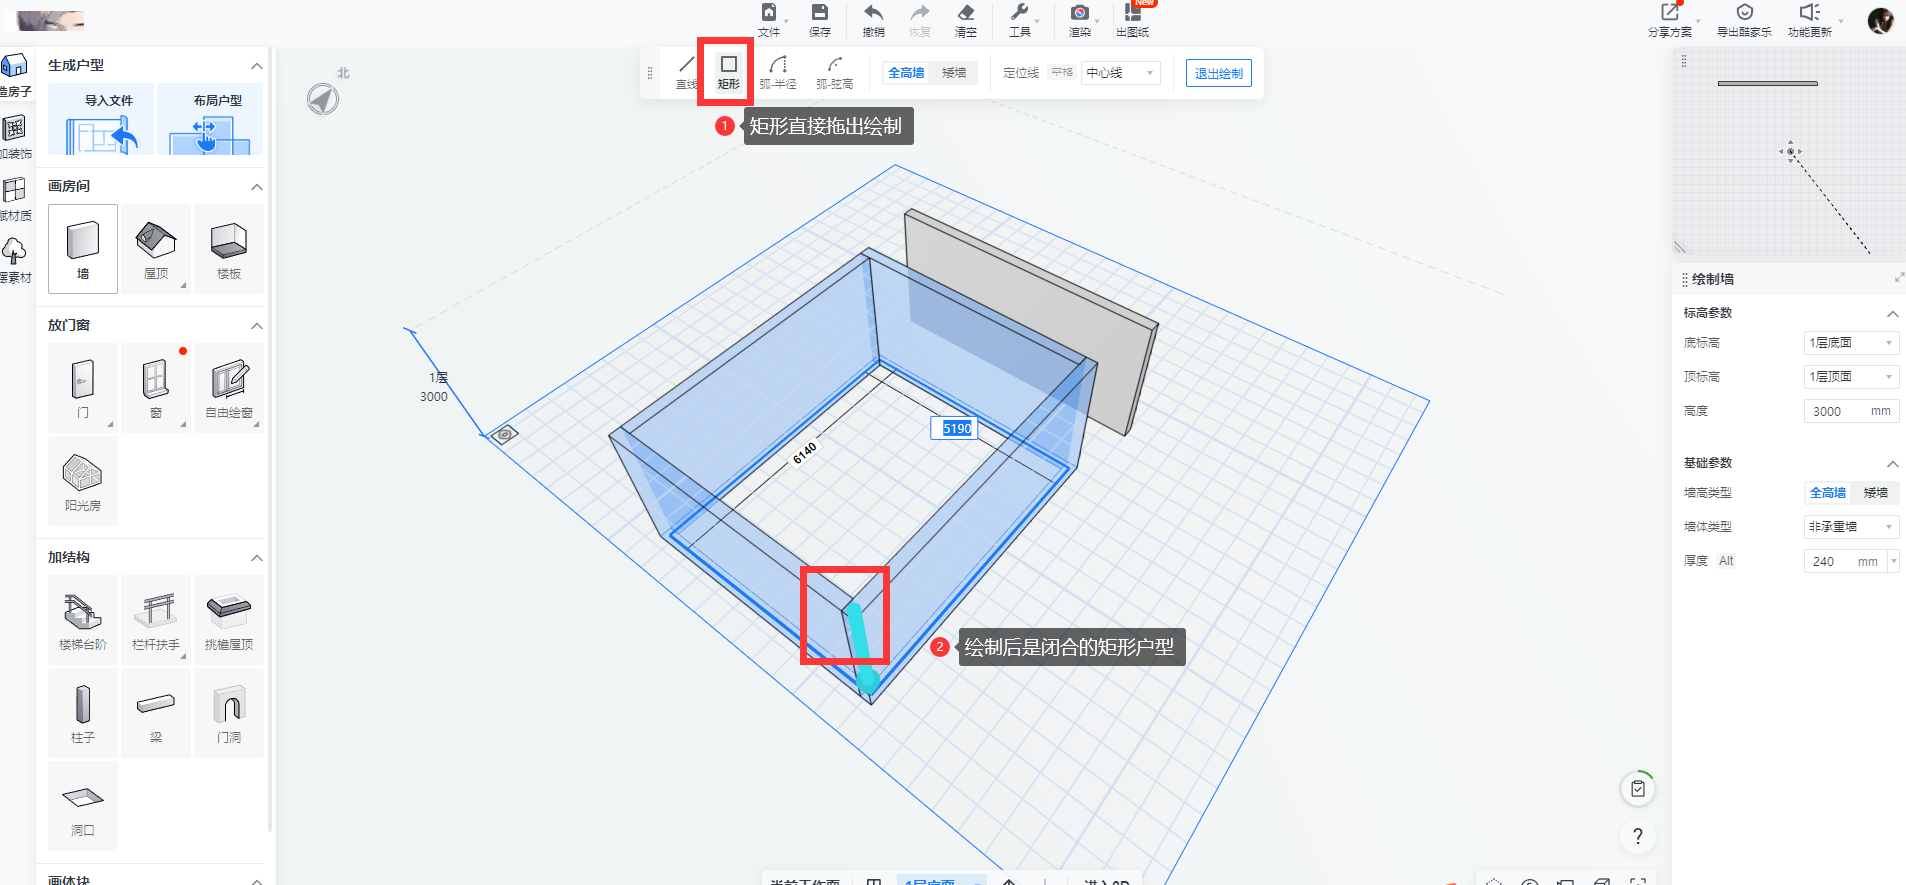Select the 柱子 column structure icon
This screenshot has height=885, width=1906.
coord(83,712)
